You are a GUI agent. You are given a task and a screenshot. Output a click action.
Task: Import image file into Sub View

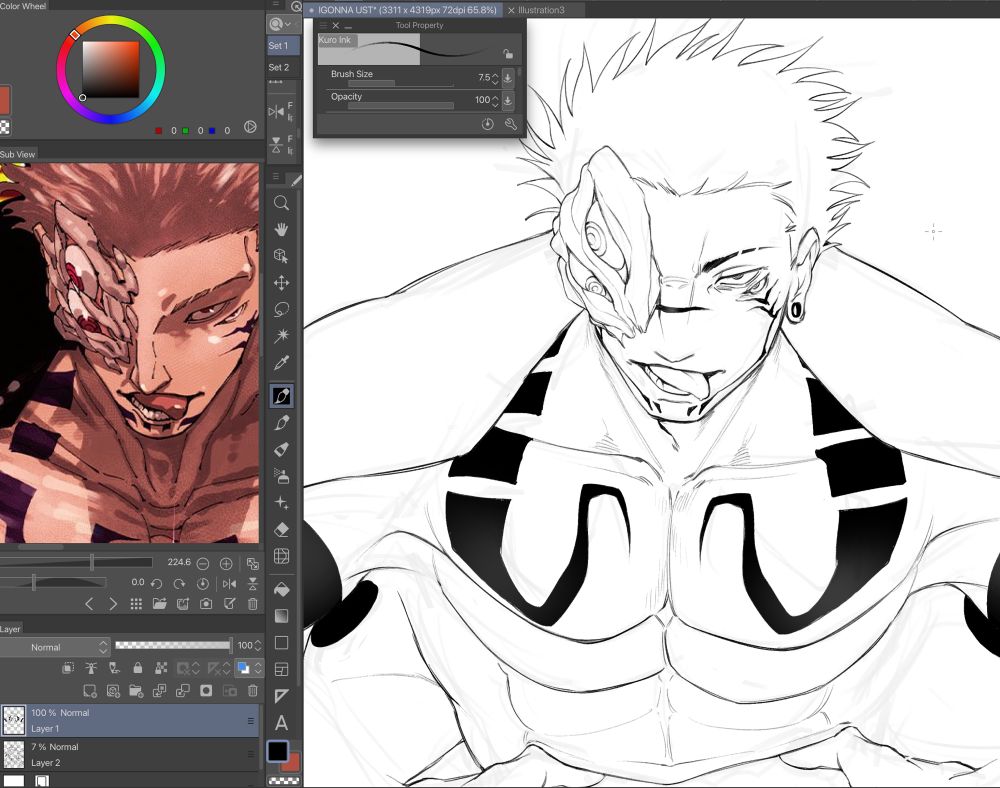(159, 604)
